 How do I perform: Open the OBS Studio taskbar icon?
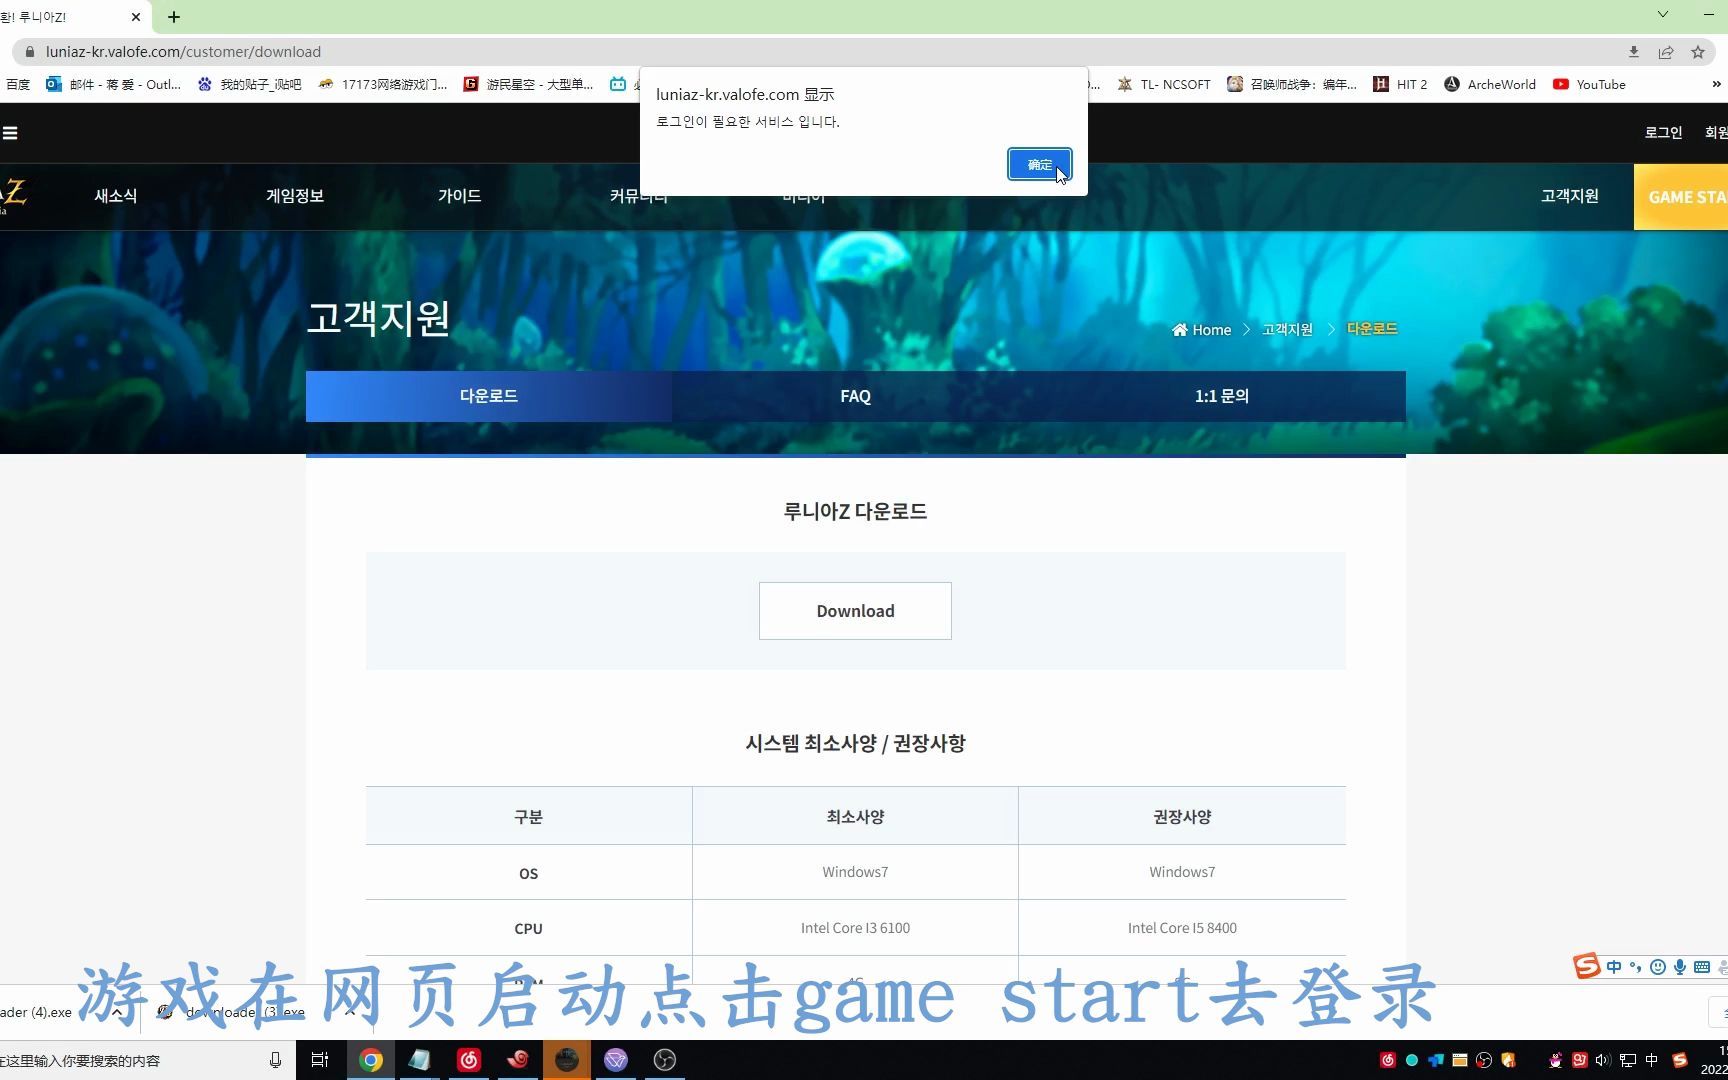pyautogui.click(x=664, y=1060)
